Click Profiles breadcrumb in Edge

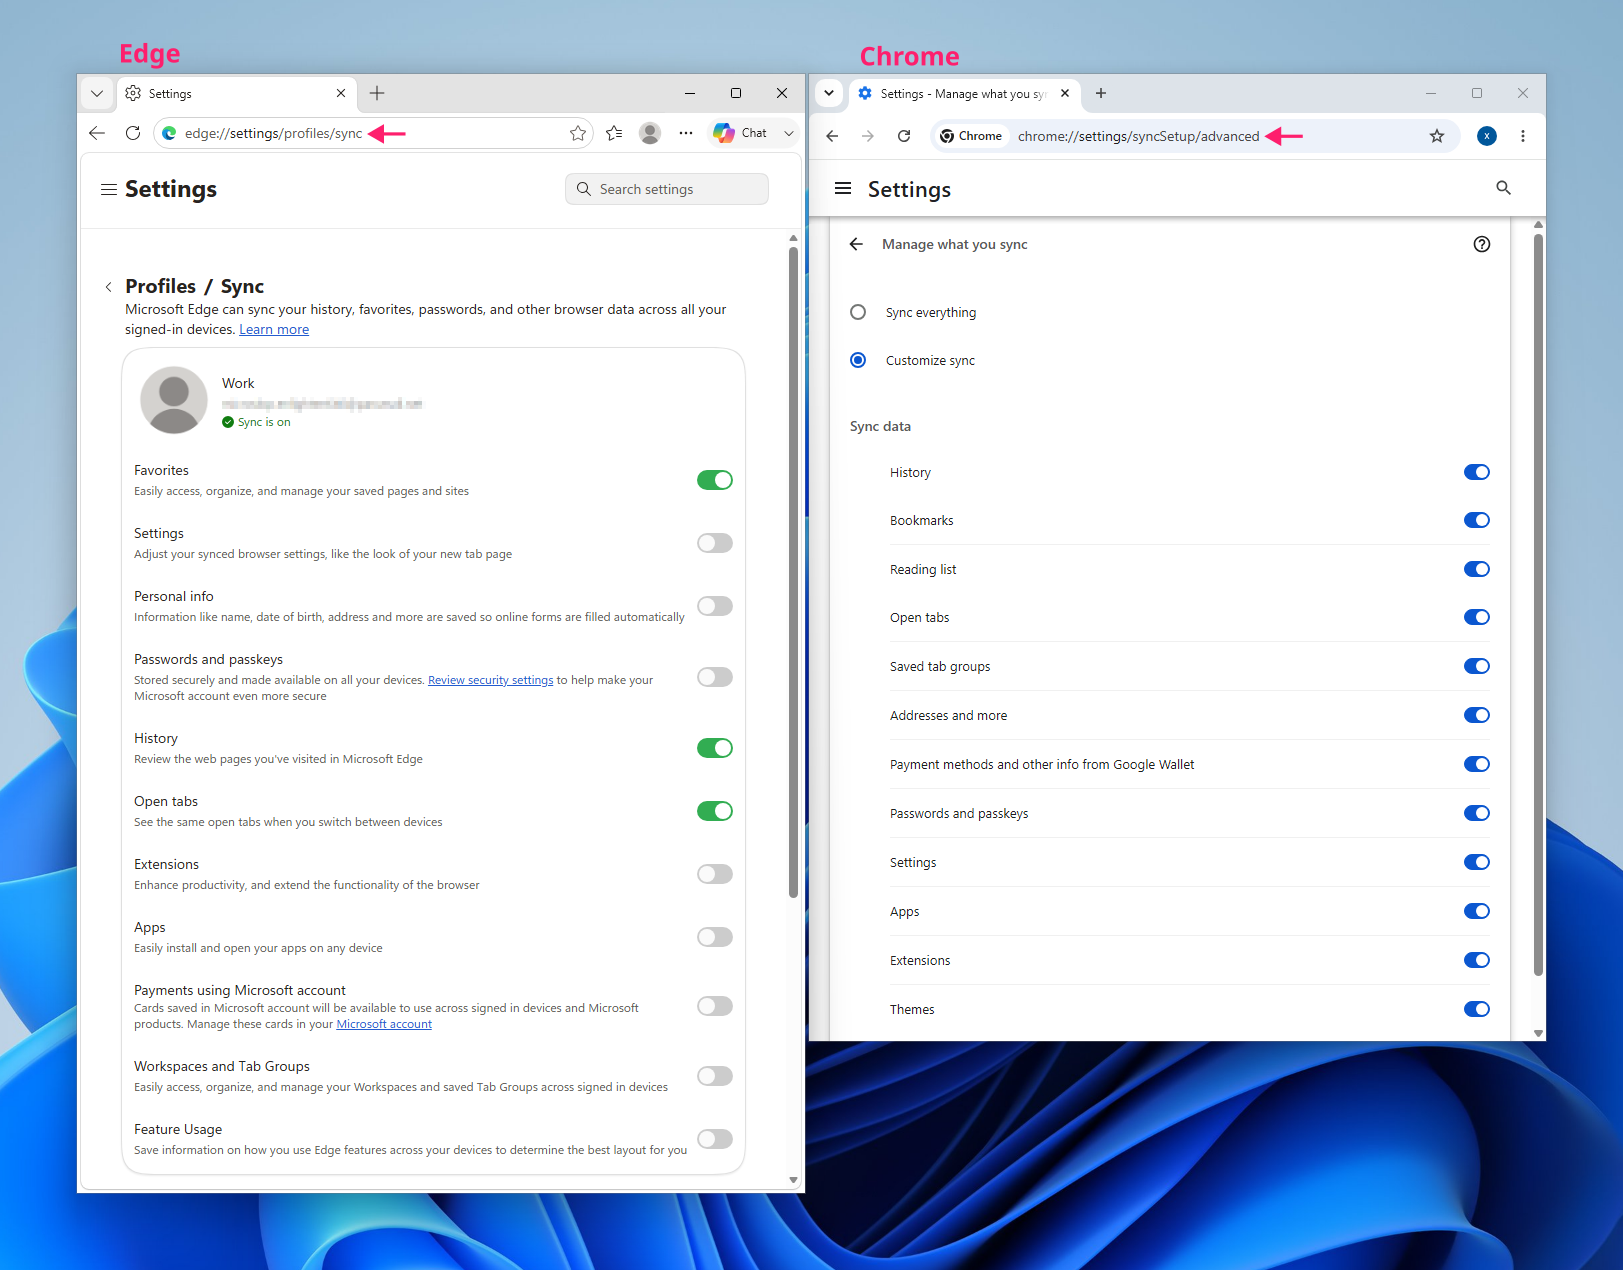160,287
